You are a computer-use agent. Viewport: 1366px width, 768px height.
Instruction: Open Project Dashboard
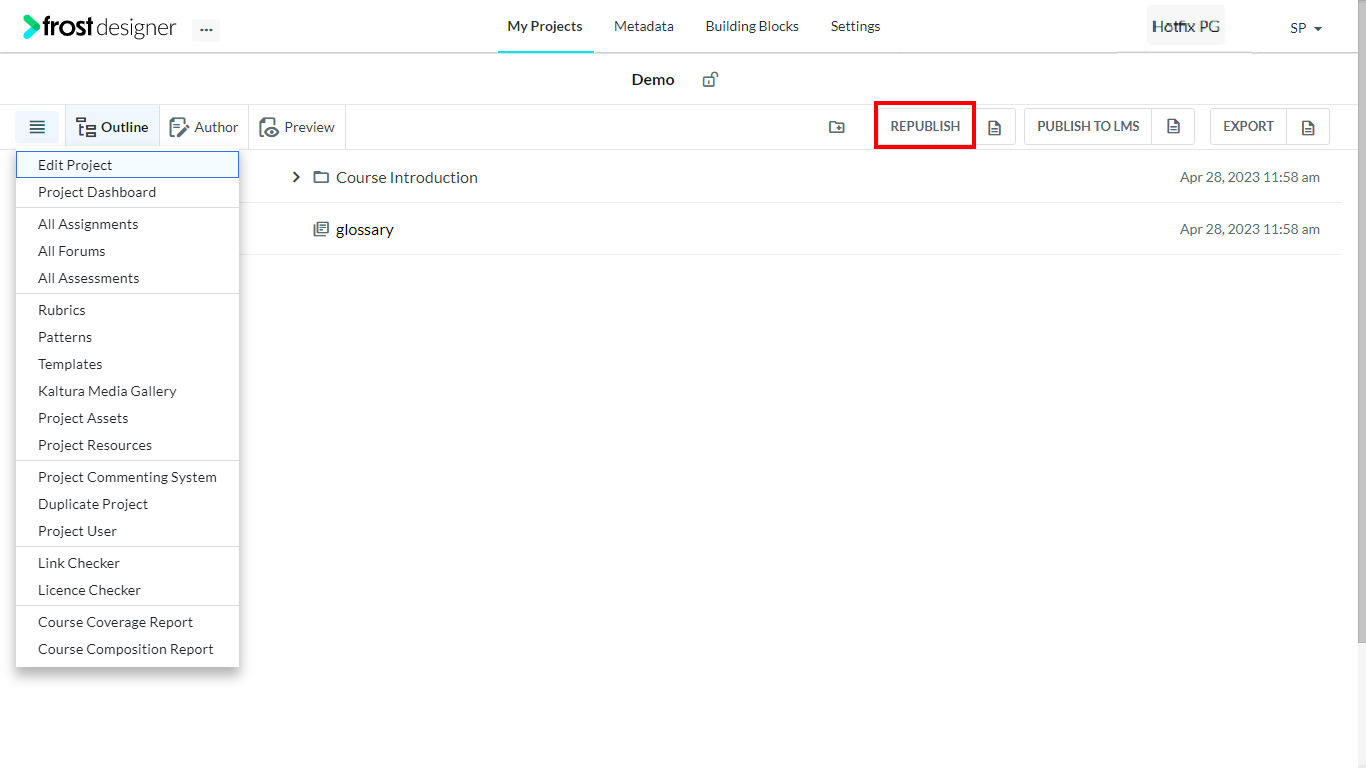(x=127, y=192)
